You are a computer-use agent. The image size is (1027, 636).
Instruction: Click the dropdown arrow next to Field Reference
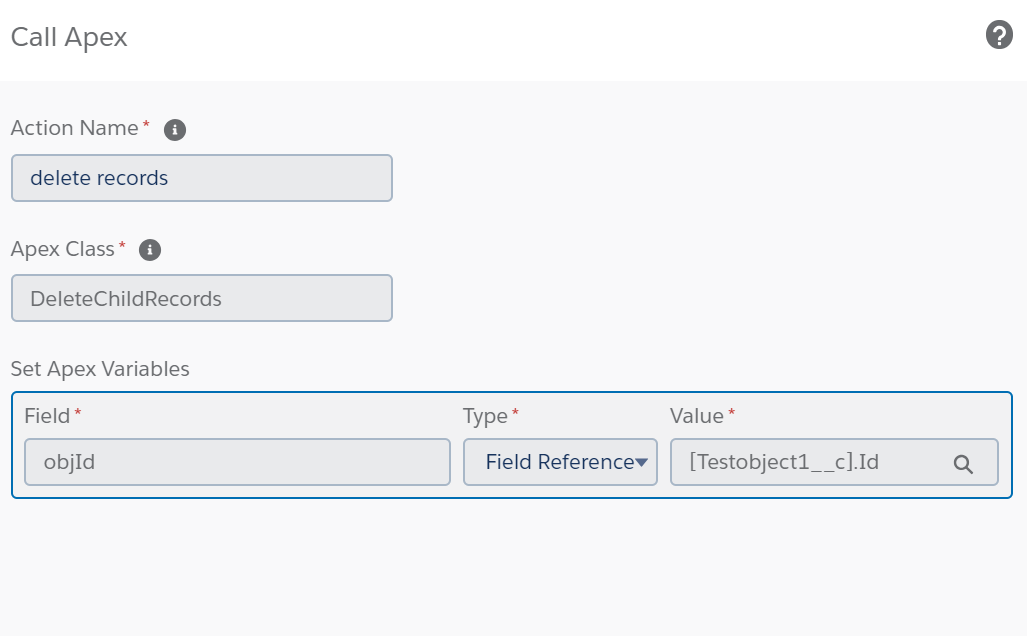[641, 461]
